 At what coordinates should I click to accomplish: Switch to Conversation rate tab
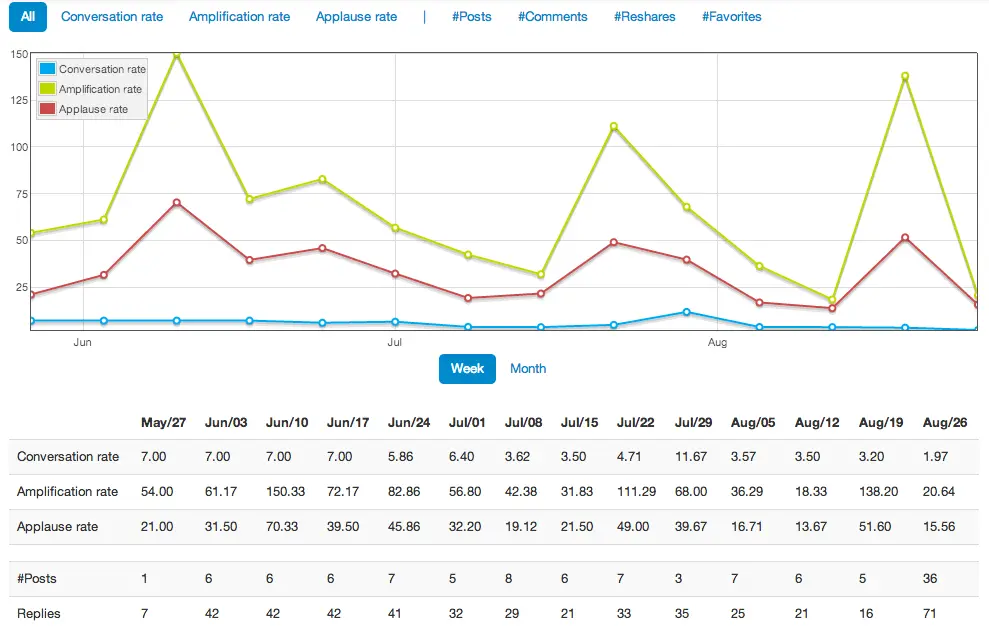tap(112, 17)
